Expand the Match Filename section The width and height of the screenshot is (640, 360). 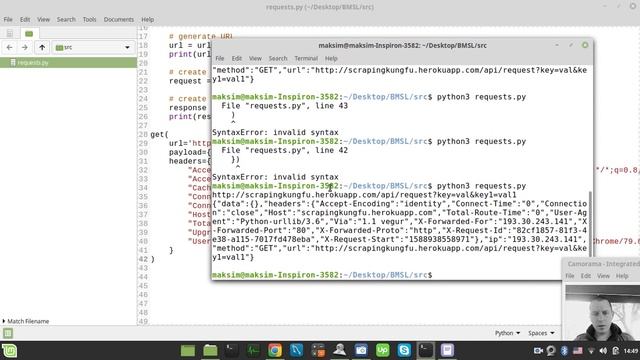click(25, 321)
